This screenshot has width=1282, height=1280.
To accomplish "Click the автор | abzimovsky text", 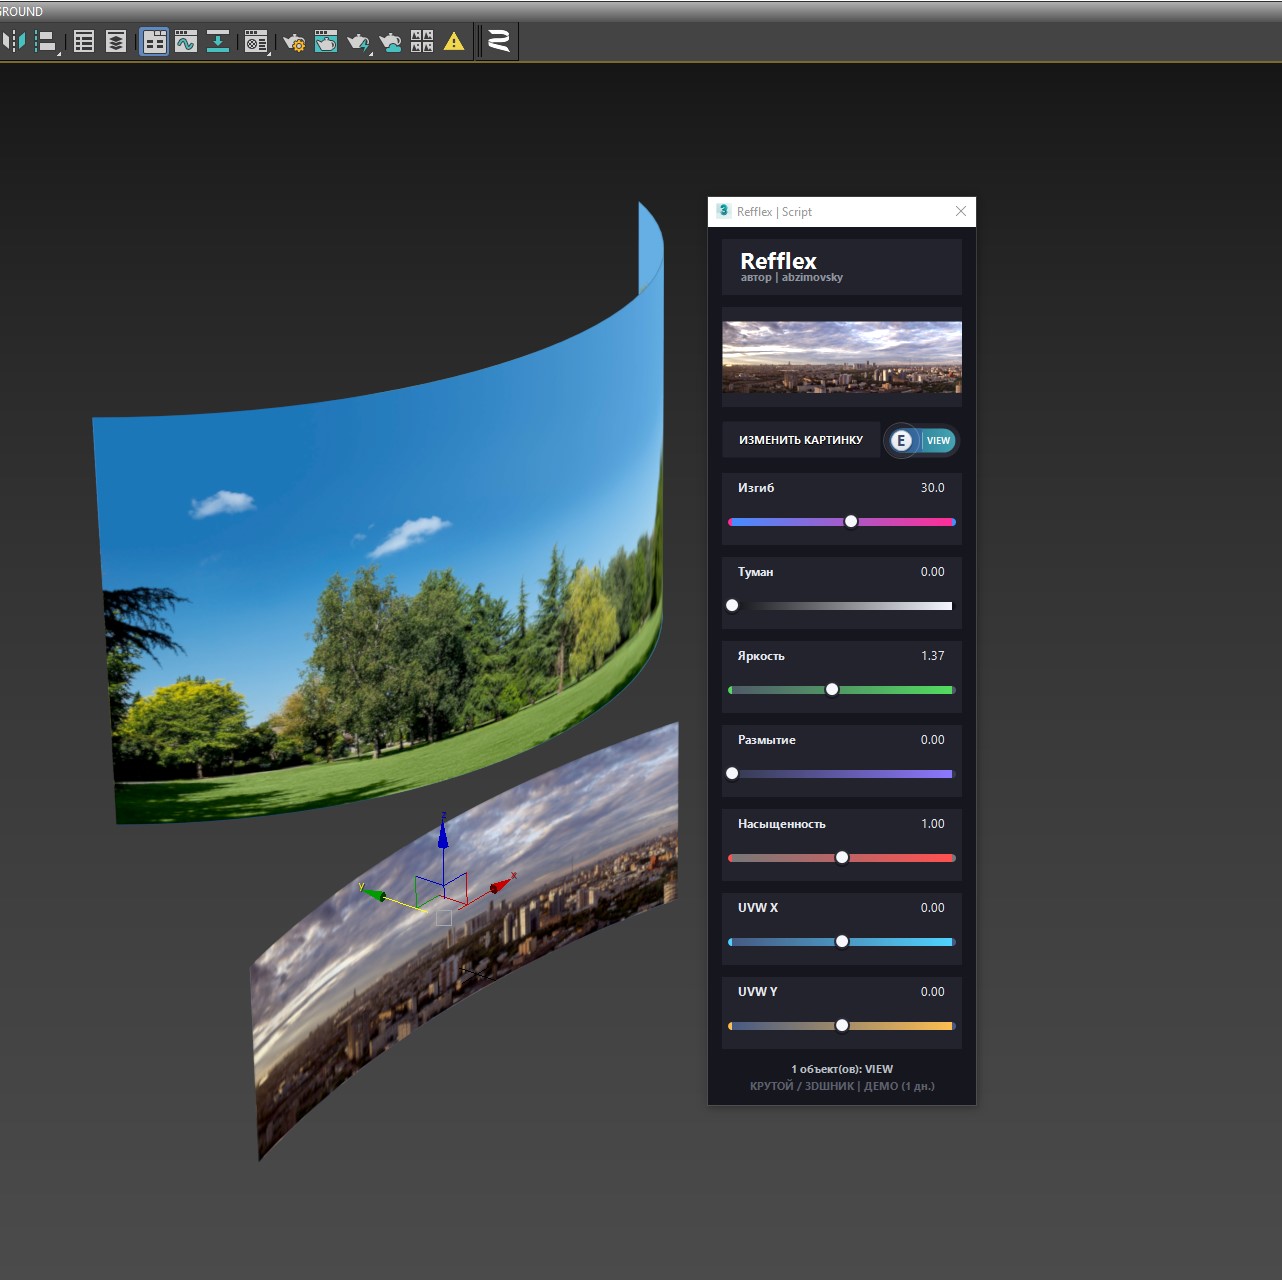I will 791,278.
